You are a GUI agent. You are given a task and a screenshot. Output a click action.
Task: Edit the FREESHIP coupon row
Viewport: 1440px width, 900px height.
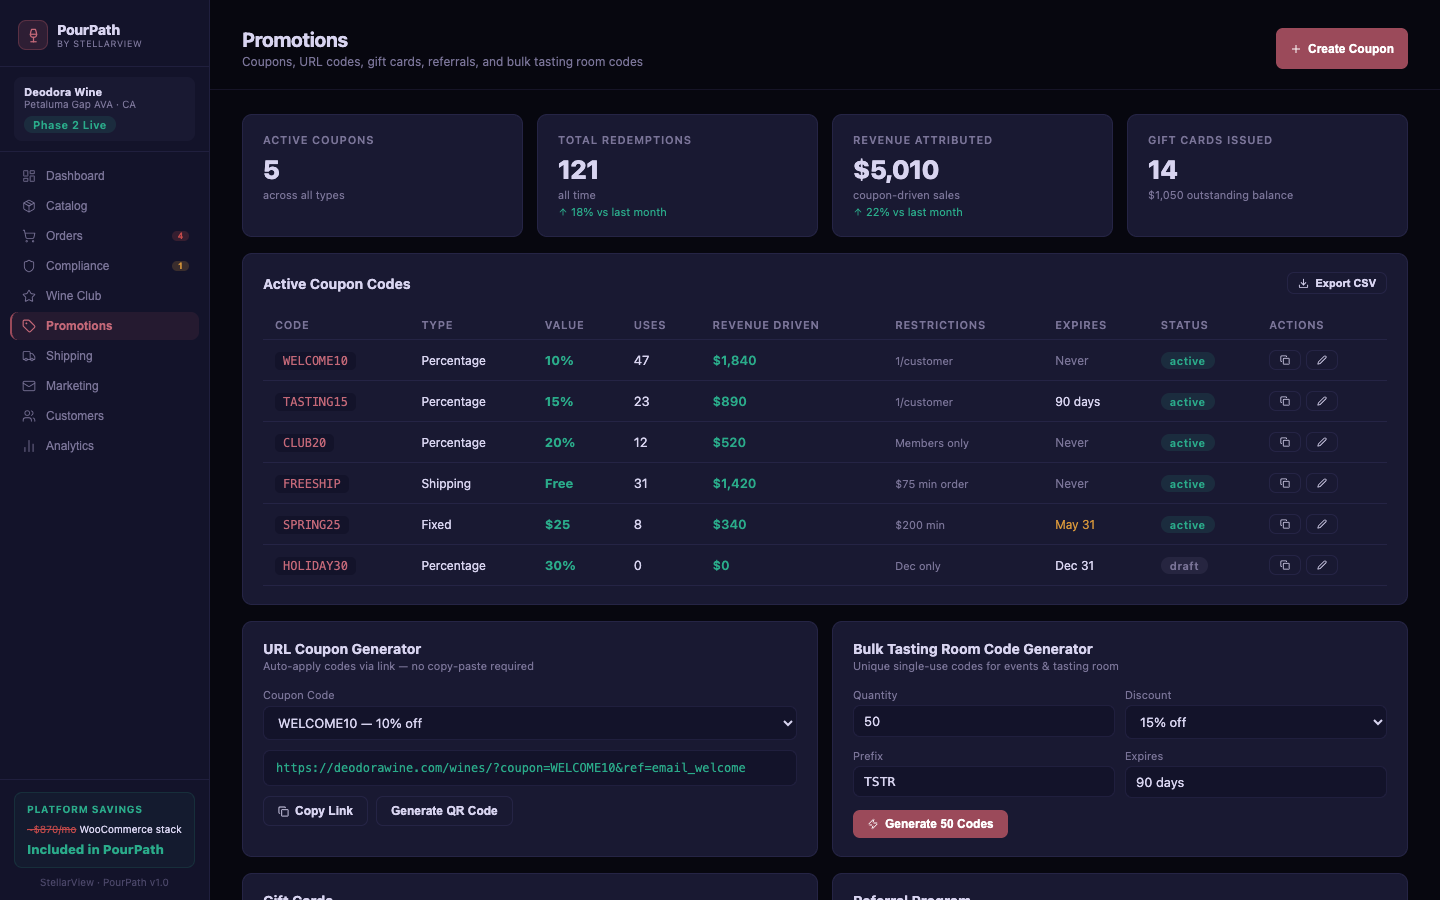tap(1321, 483)
